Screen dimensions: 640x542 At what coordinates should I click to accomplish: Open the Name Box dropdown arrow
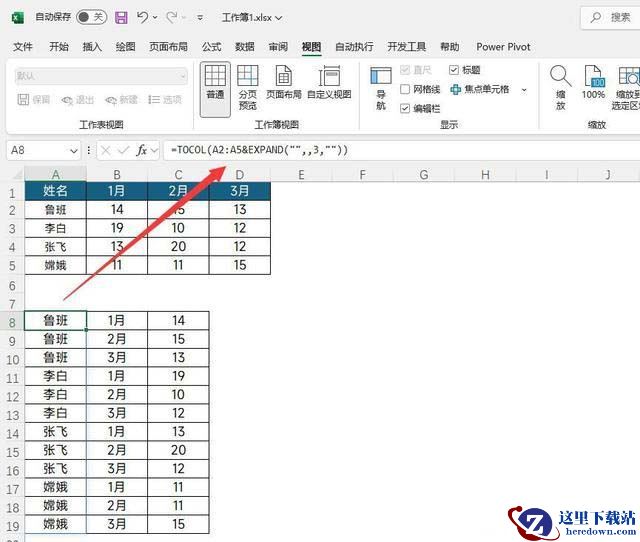(x=74, y=151)
